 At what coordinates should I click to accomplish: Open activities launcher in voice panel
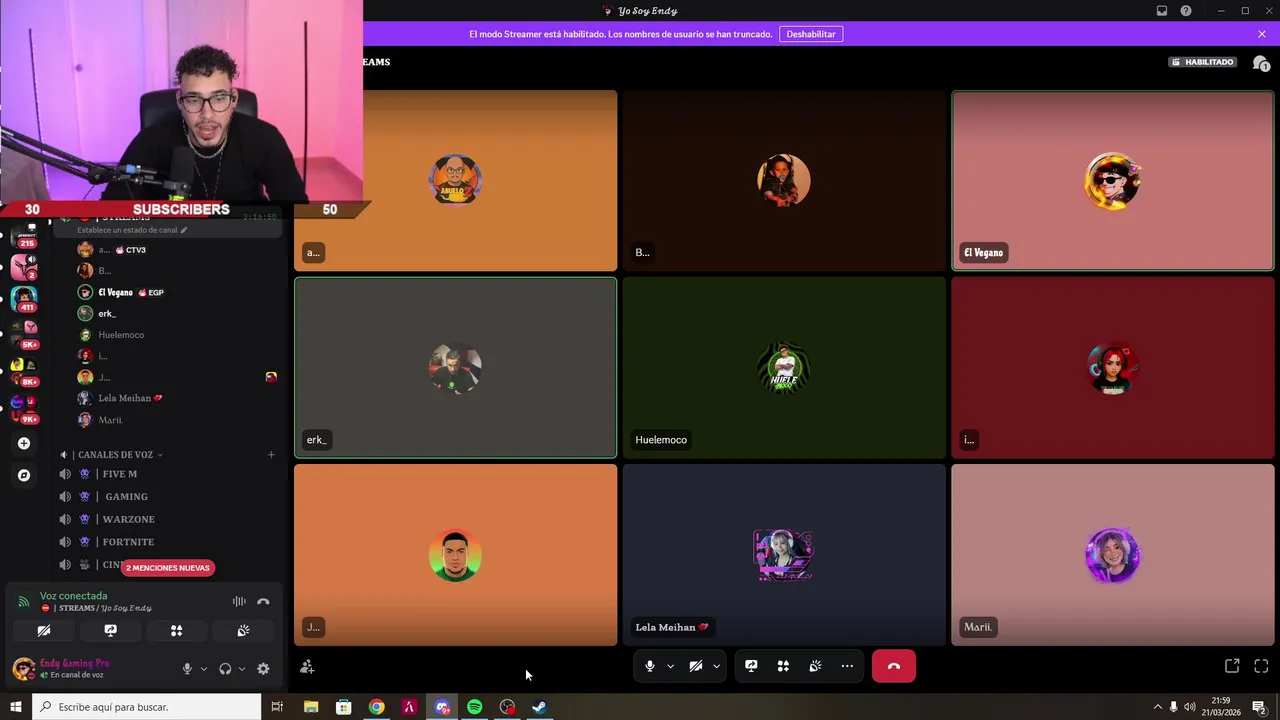tap(176, 631)
